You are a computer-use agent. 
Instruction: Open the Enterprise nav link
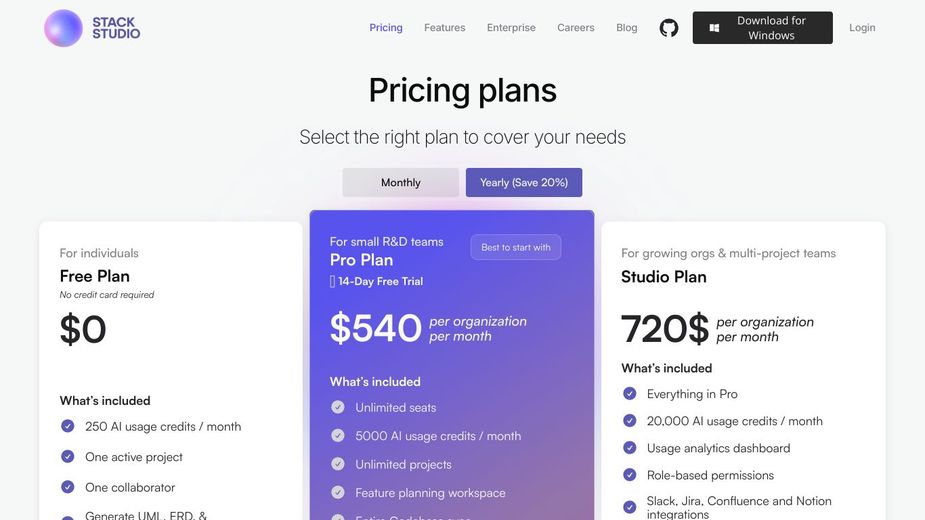(x=511, y=28)
